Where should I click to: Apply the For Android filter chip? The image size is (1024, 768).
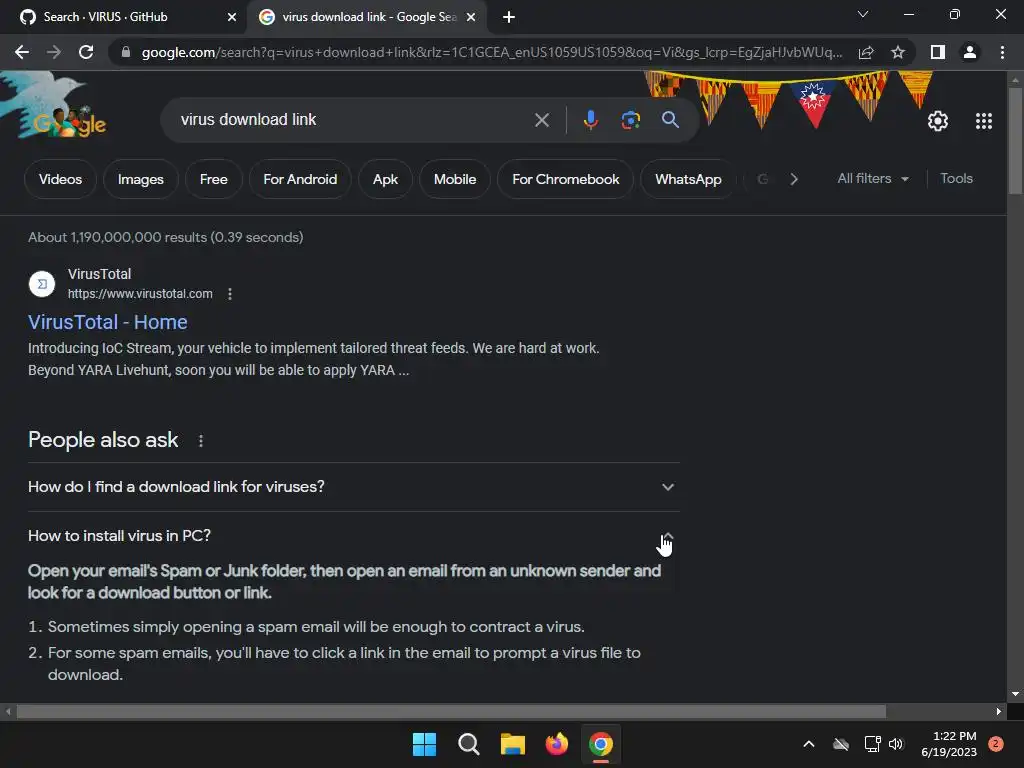point(300,179)
